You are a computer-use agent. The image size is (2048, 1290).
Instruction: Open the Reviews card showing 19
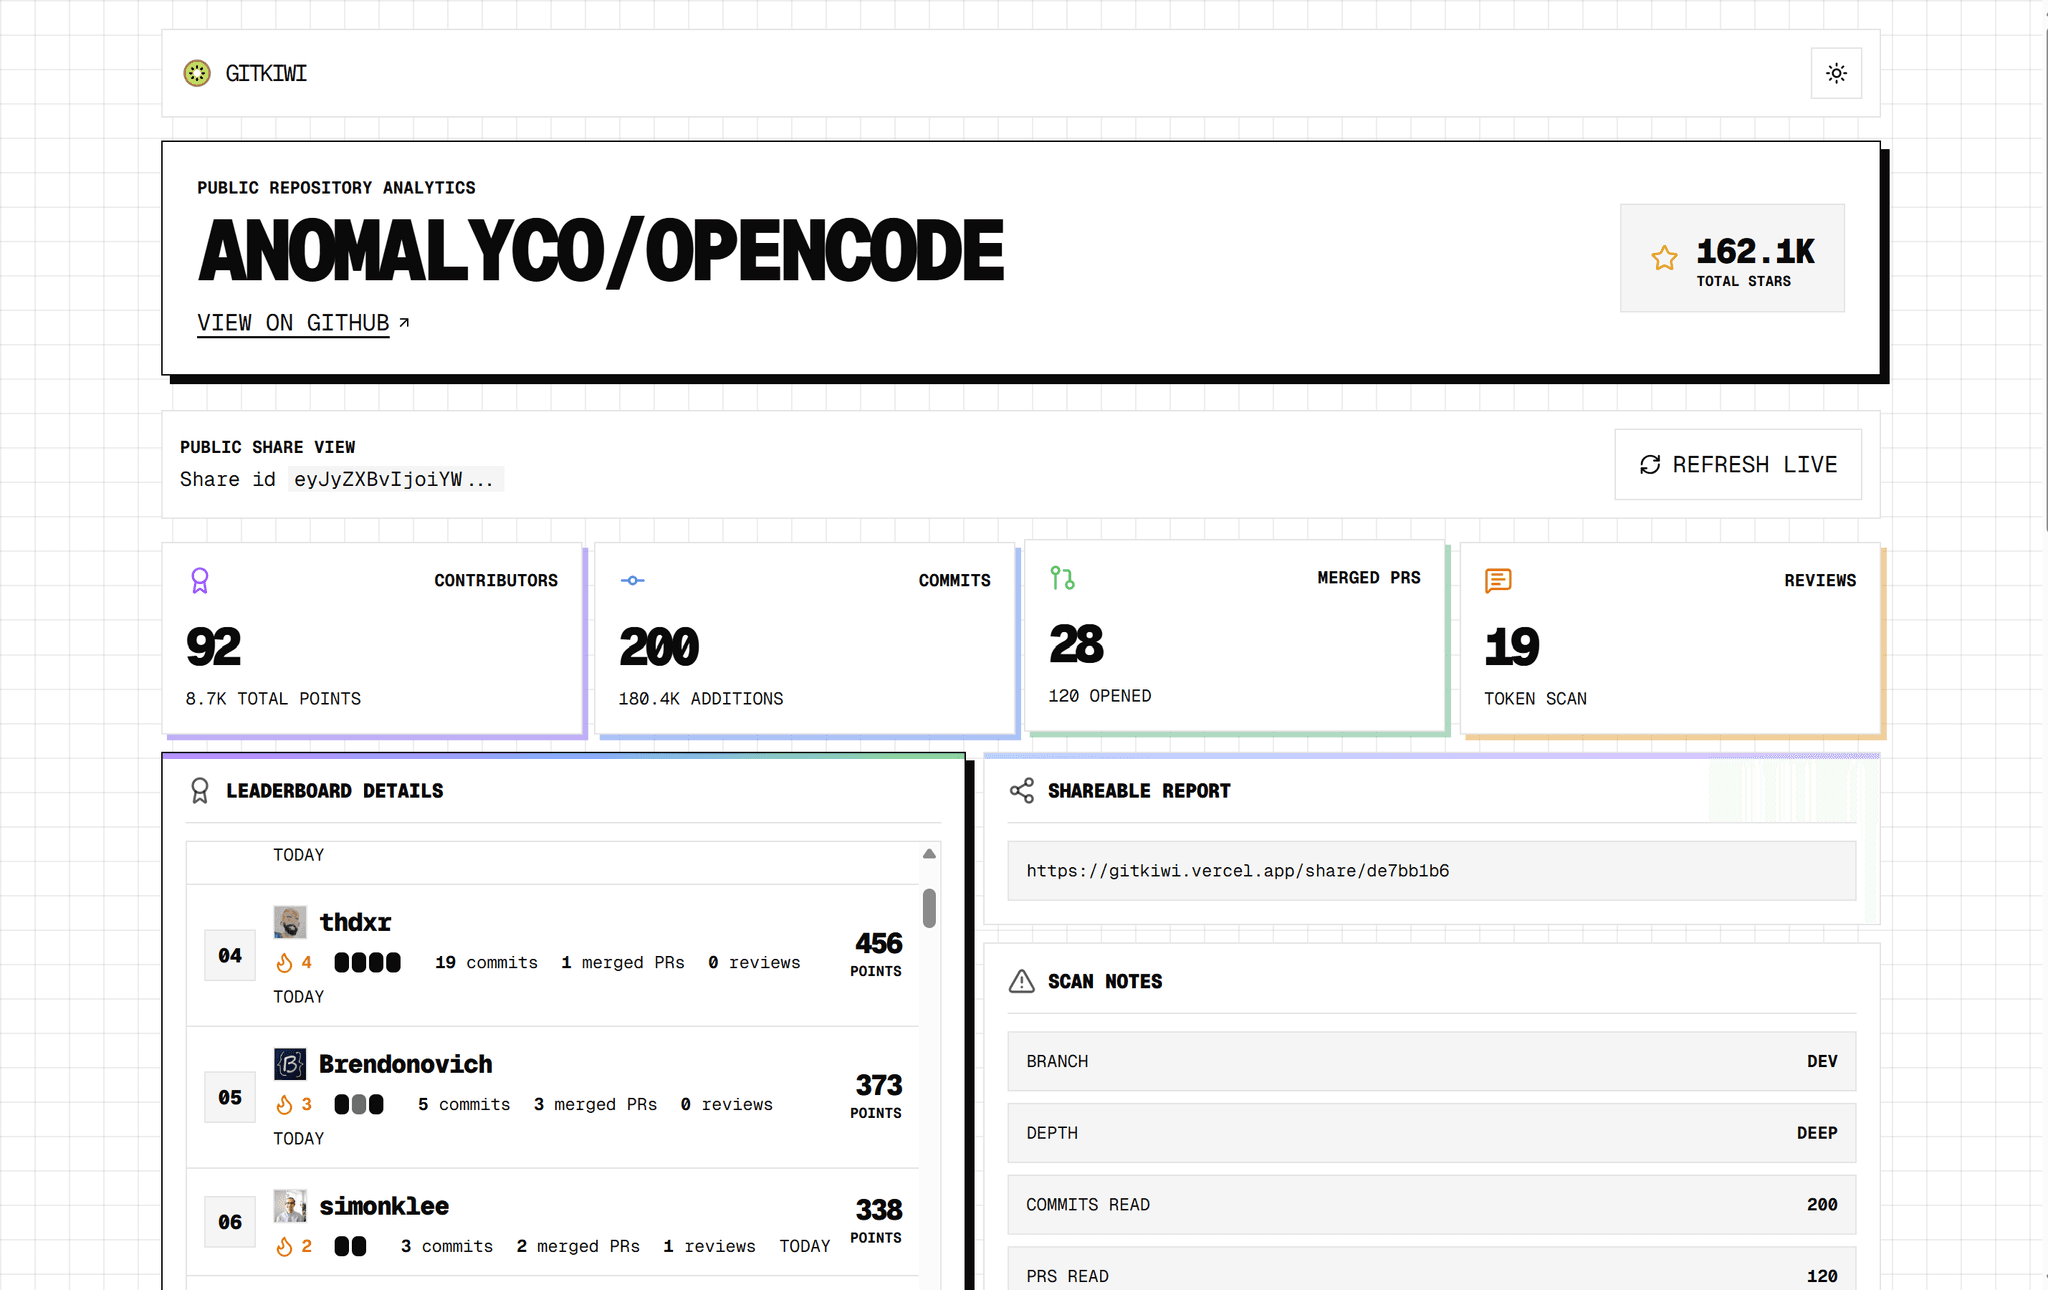point(1670,639)
